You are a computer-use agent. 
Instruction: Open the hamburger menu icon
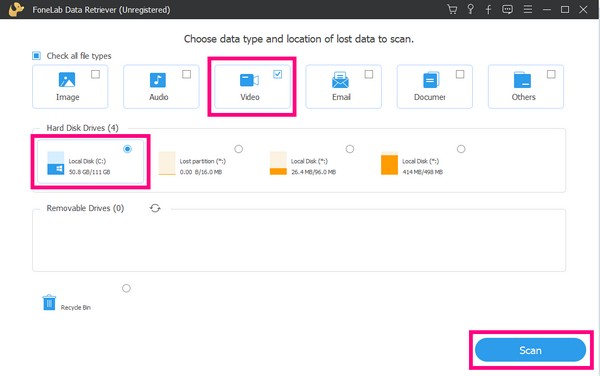528,9
